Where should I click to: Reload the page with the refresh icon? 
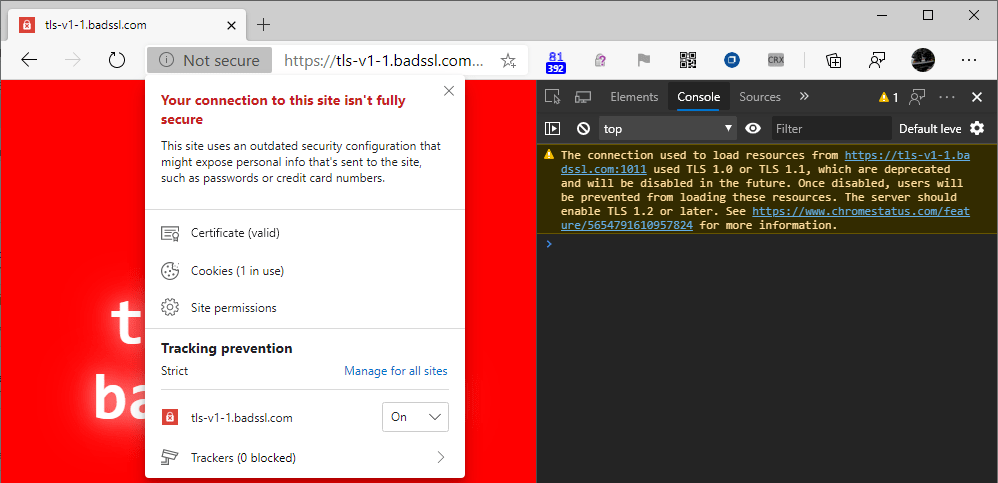tap(116, 60)
